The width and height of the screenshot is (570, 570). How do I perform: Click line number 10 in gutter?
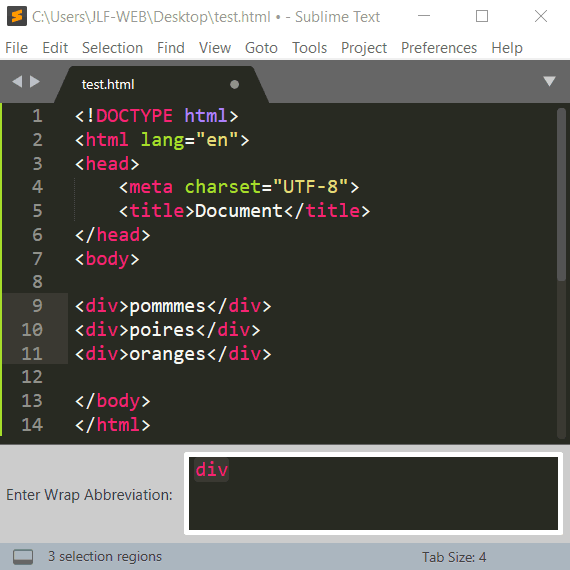click(x=32, y=330)
